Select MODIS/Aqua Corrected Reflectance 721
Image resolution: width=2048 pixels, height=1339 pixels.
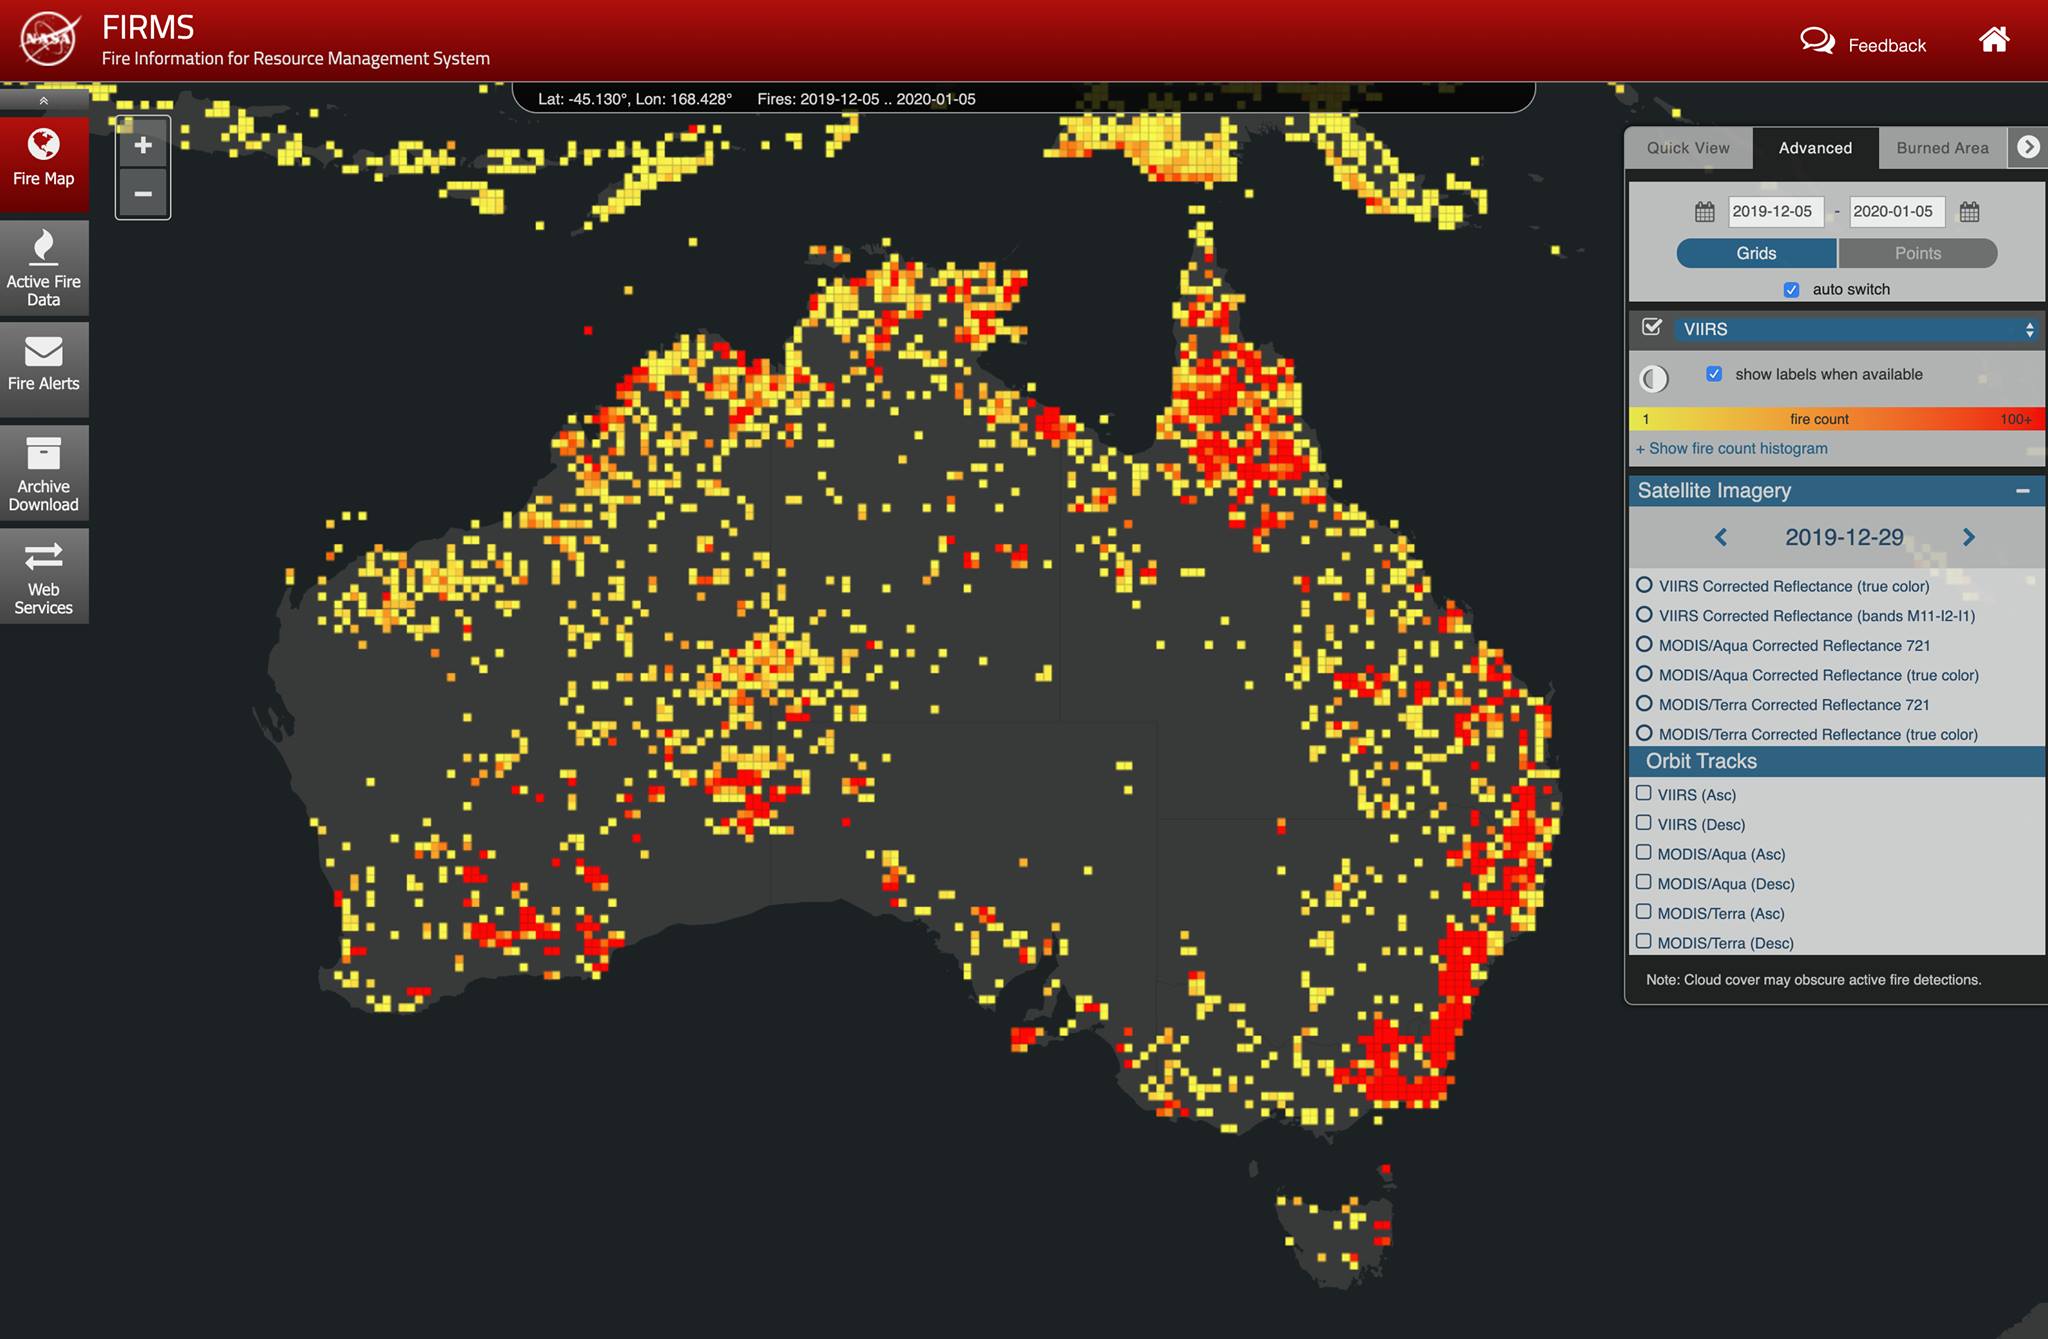click(1644, 644)
